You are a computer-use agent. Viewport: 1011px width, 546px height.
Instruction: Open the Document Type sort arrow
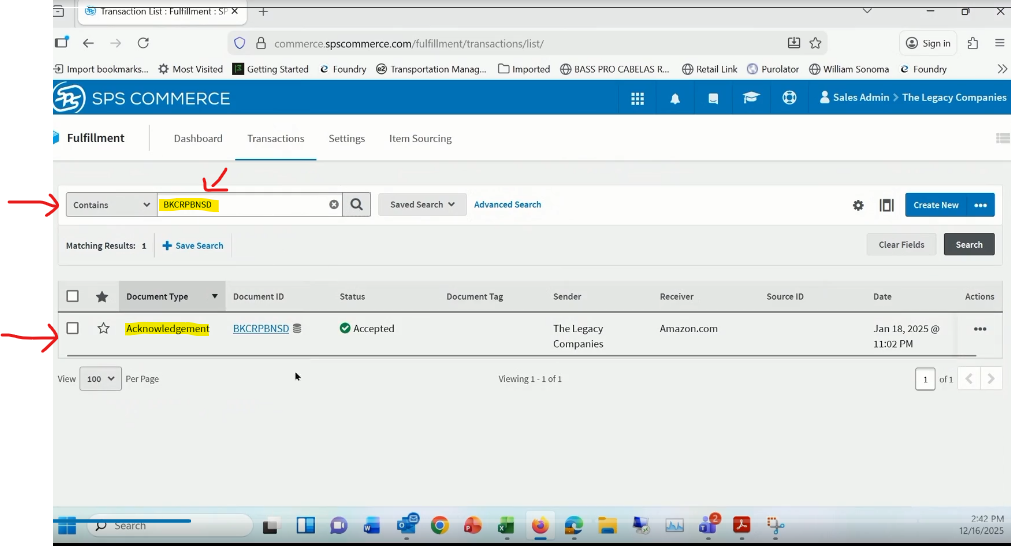[214, 297]
